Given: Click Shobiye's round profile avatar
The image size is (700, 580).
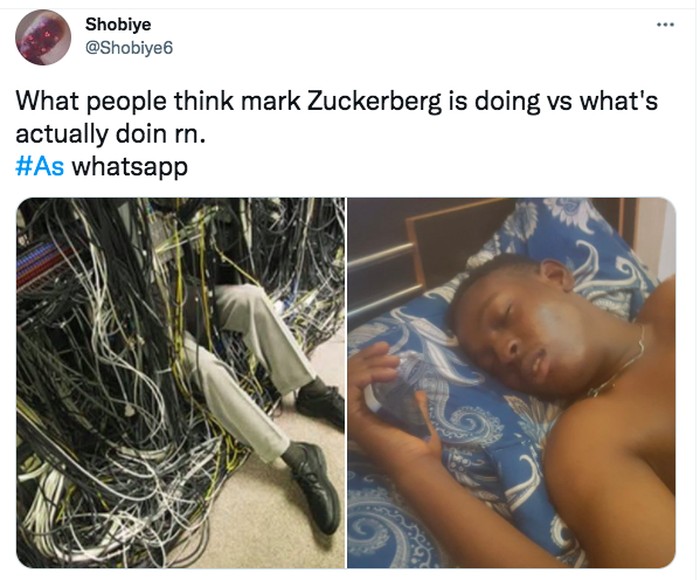Looking at the screenshot, I should tap(43, 38).
